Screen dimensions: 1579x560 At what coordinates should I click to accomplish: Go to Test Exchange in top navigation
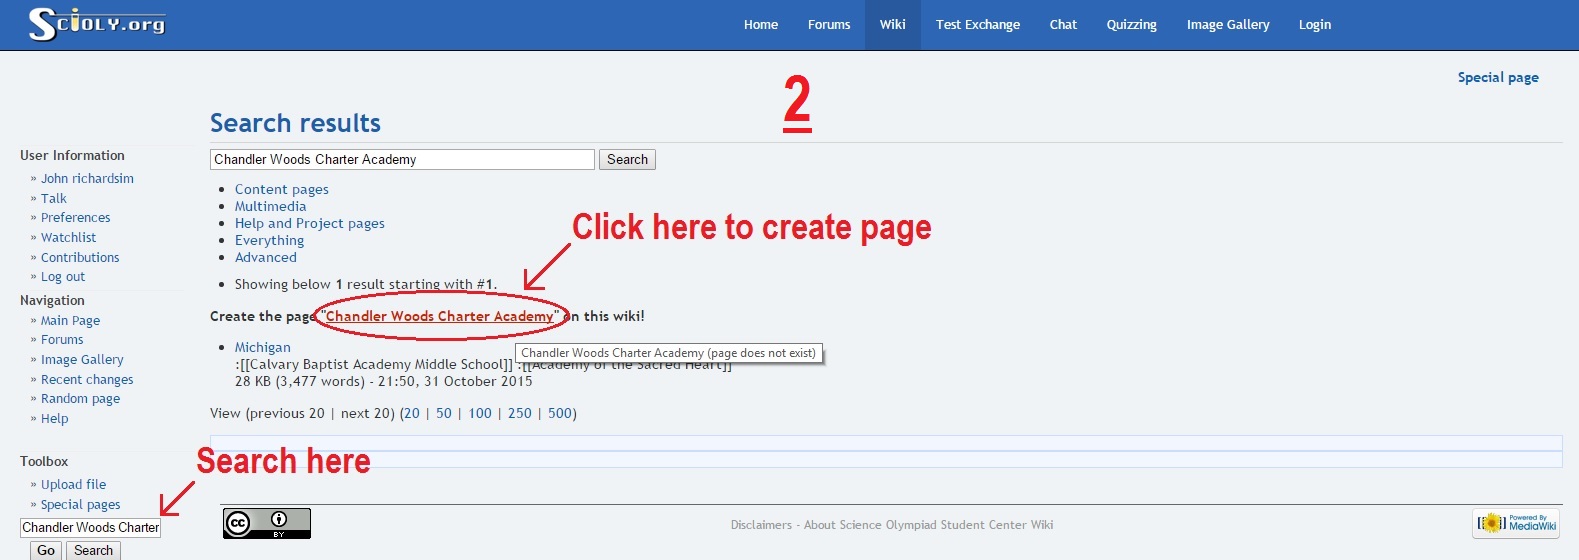(977, 25)
